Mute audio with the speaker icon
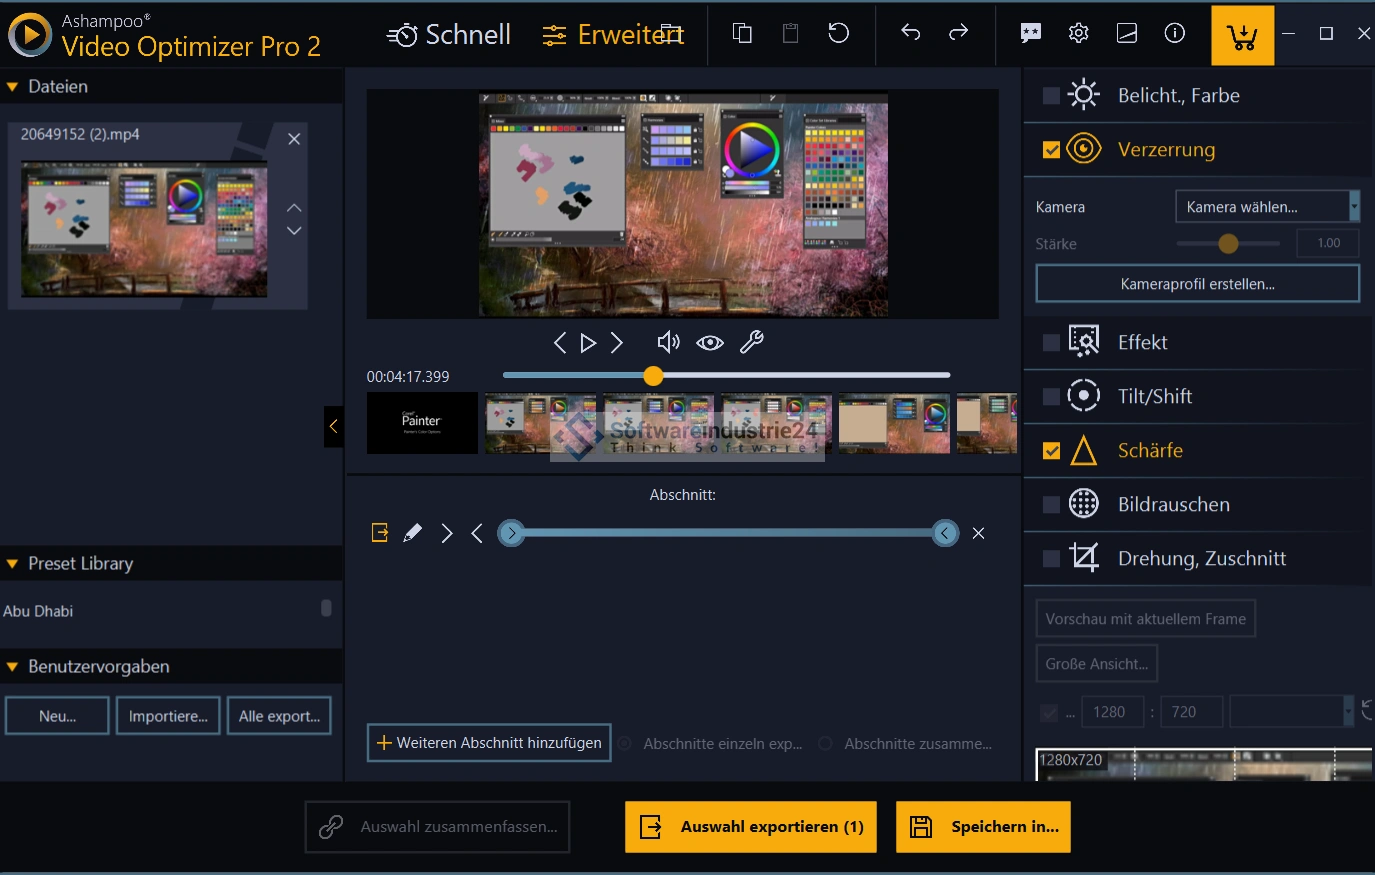Screen dimensions: 1375x875 click(668, 343)
